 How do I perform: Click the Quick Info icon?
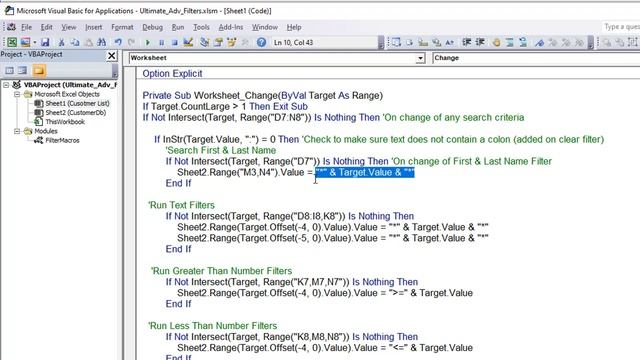(423, 42)
